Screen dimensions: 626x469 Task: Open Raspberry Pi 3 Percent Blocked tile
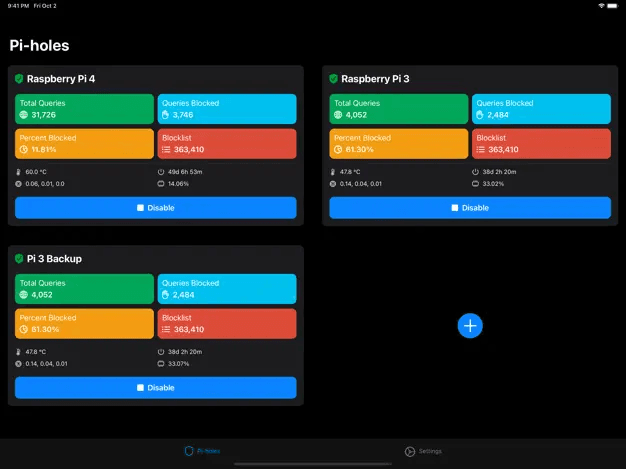point(399,144)
